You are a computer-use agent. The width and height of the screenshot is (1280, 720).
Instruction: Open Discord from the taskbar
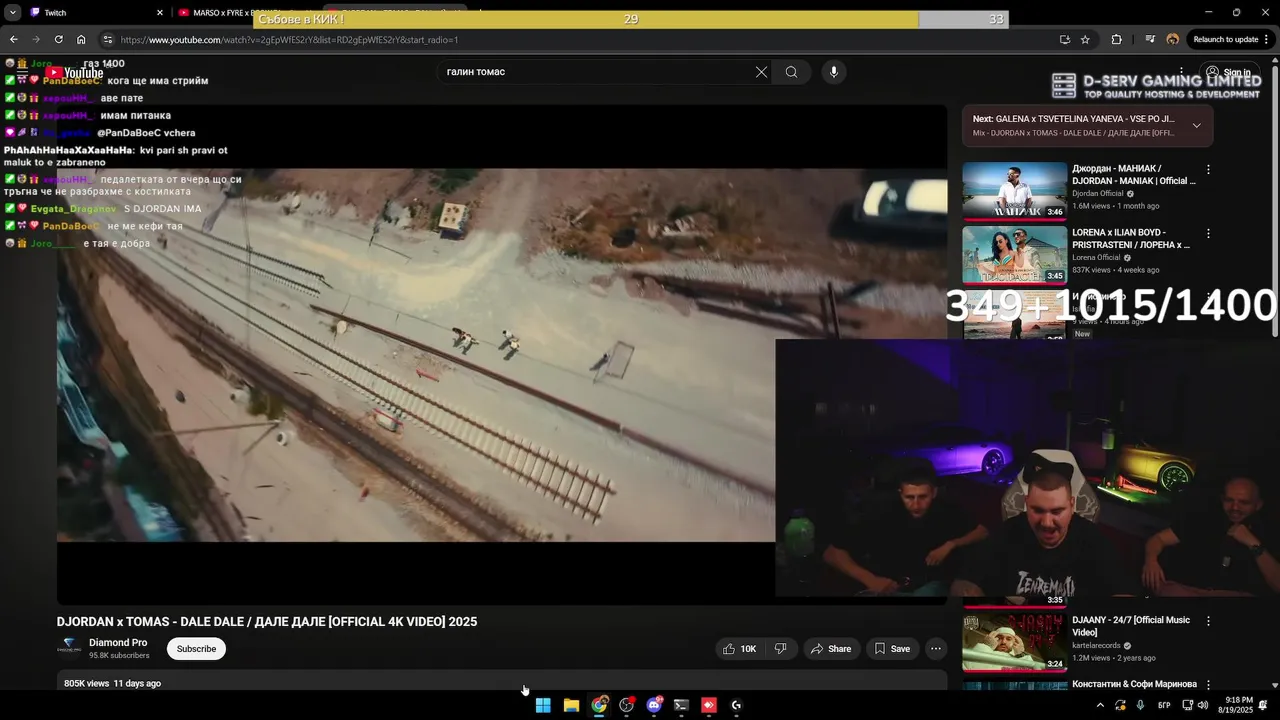tap(654, 705)
